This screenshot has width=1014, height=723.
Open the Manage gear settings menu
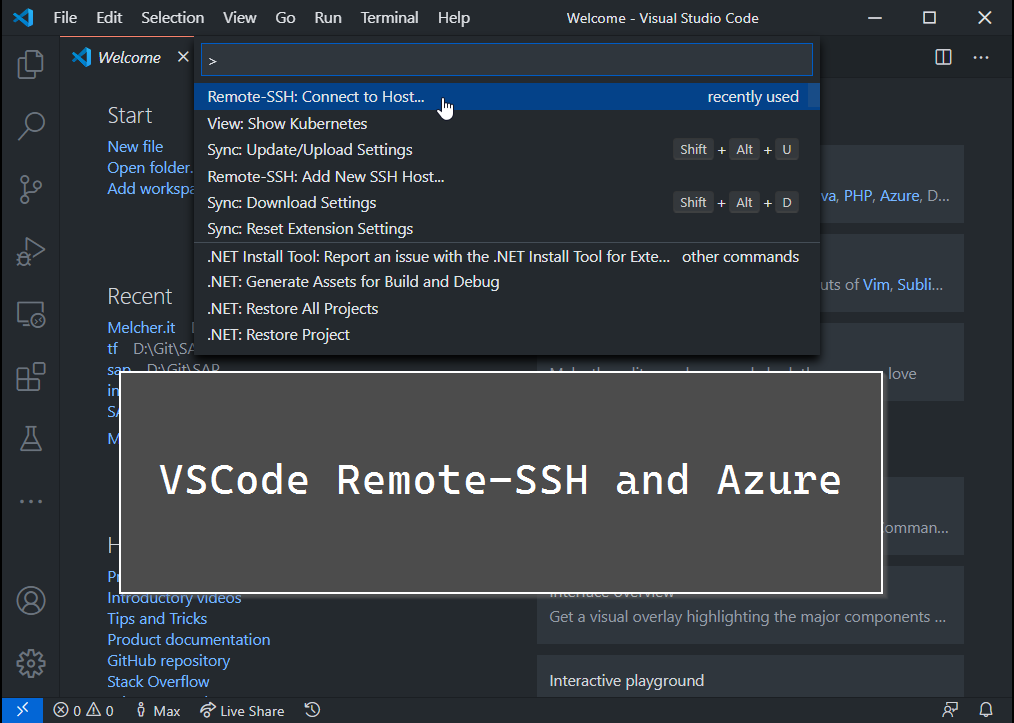coord(30,663)
